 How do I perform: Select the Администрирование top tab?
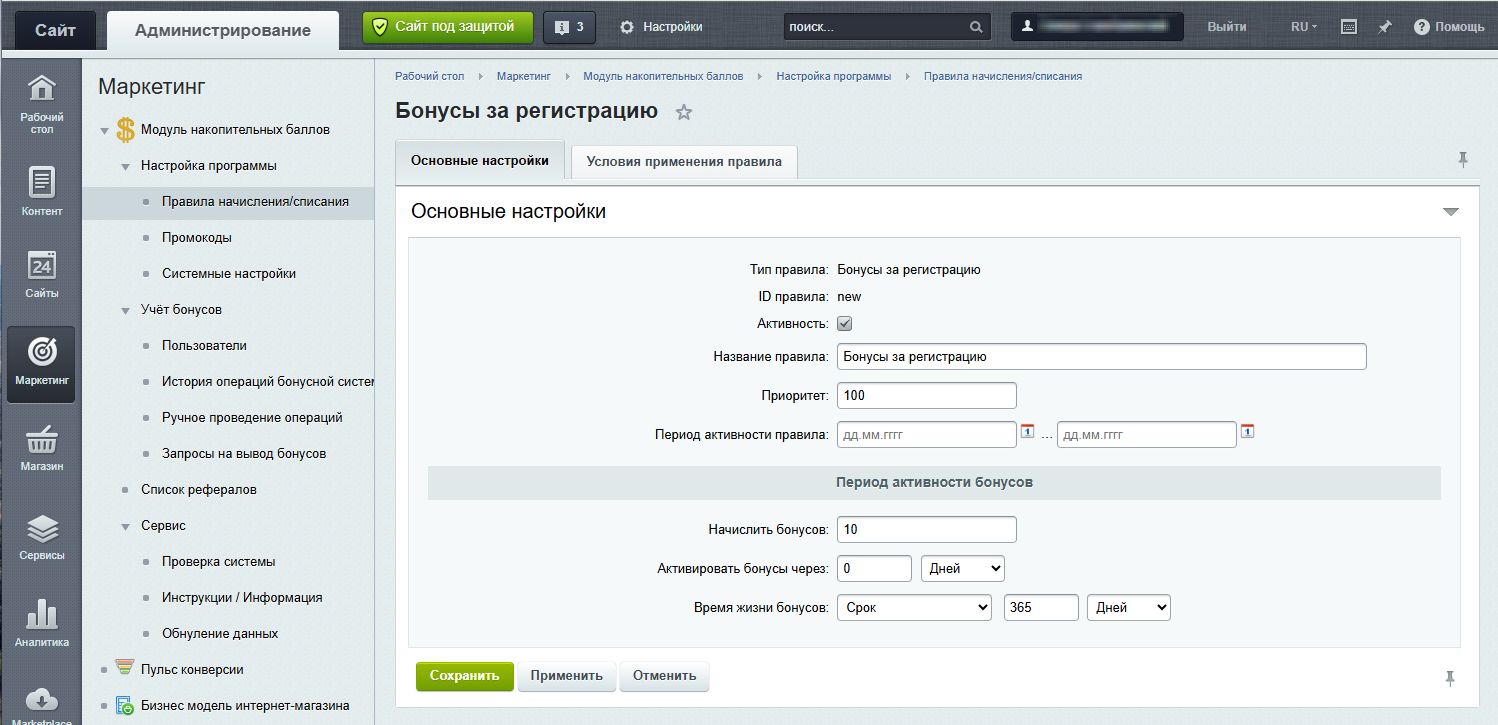tap(222, 30)
